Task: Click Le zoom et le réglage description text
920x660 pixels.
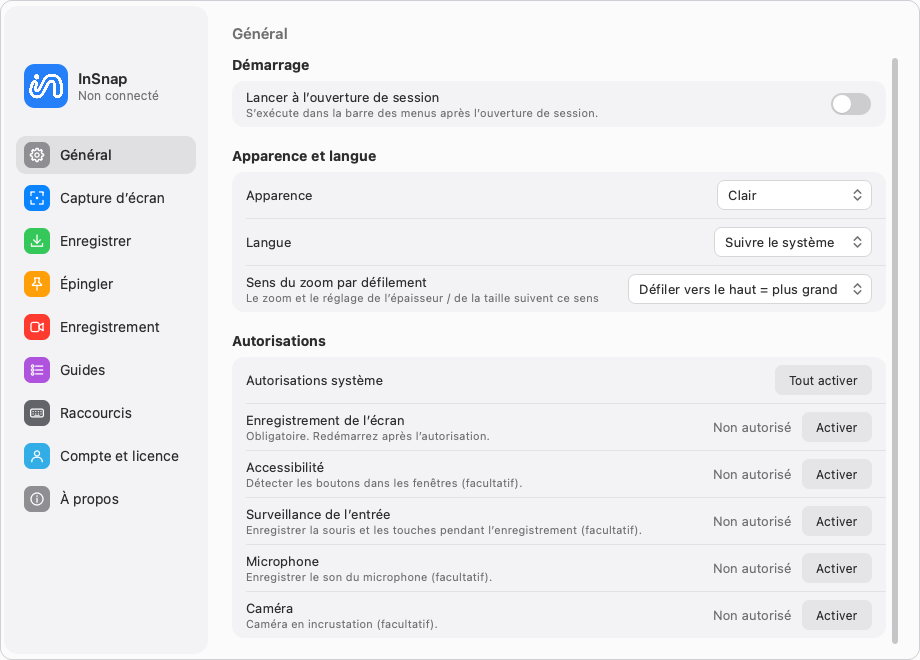Action: click(422, 298)
